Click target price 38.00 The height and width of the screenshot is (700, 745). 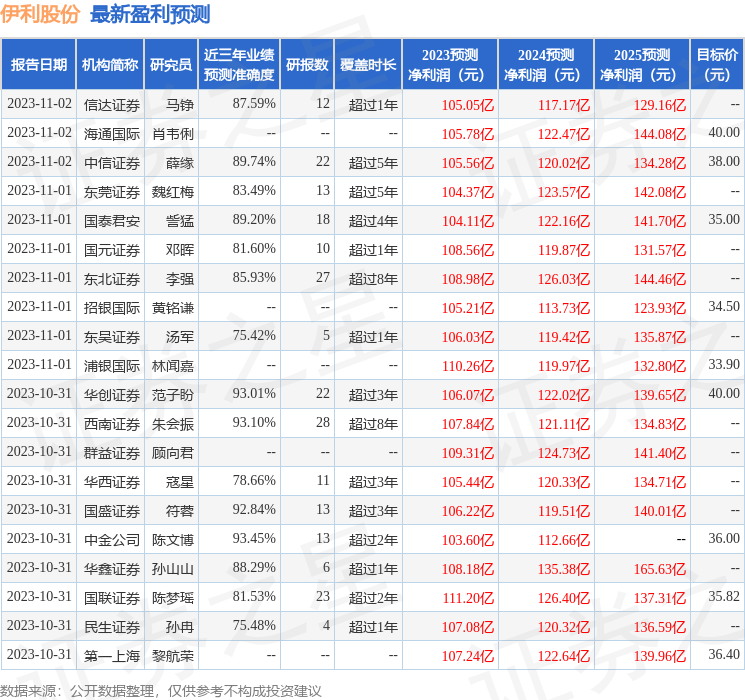(724, 161)
